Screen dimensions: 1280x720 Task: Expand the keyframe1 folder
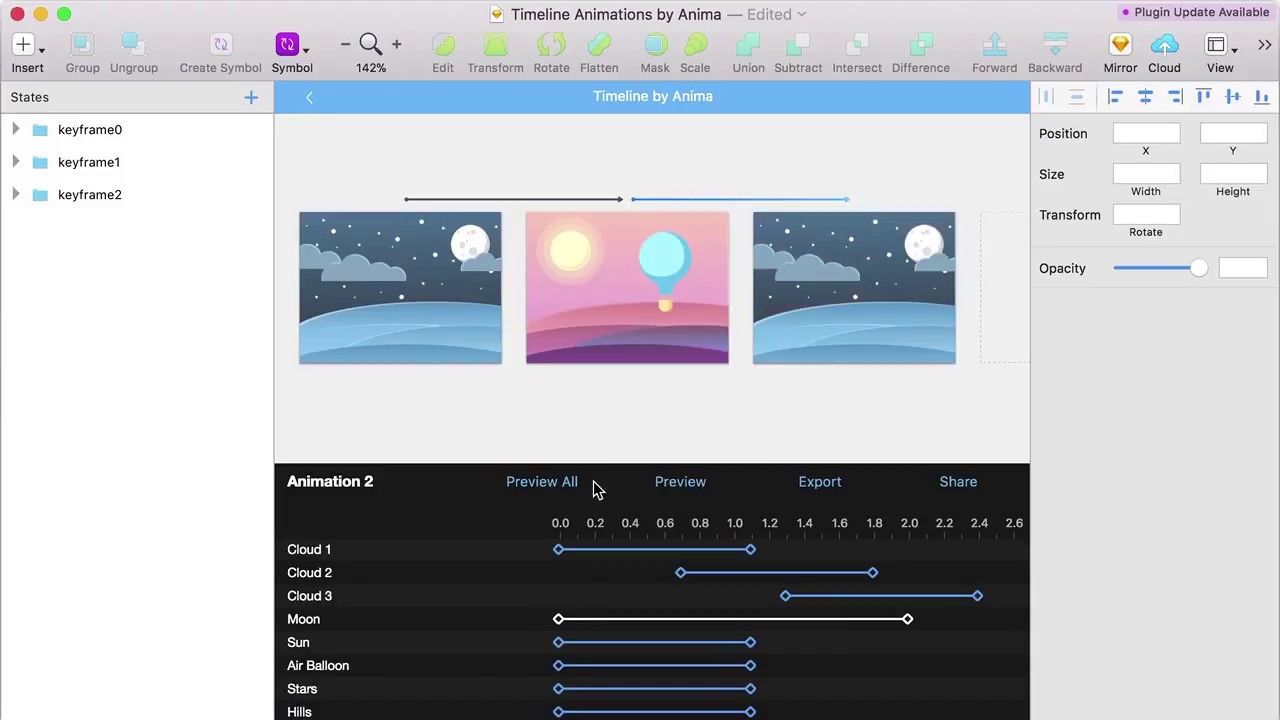coord(15,162)
